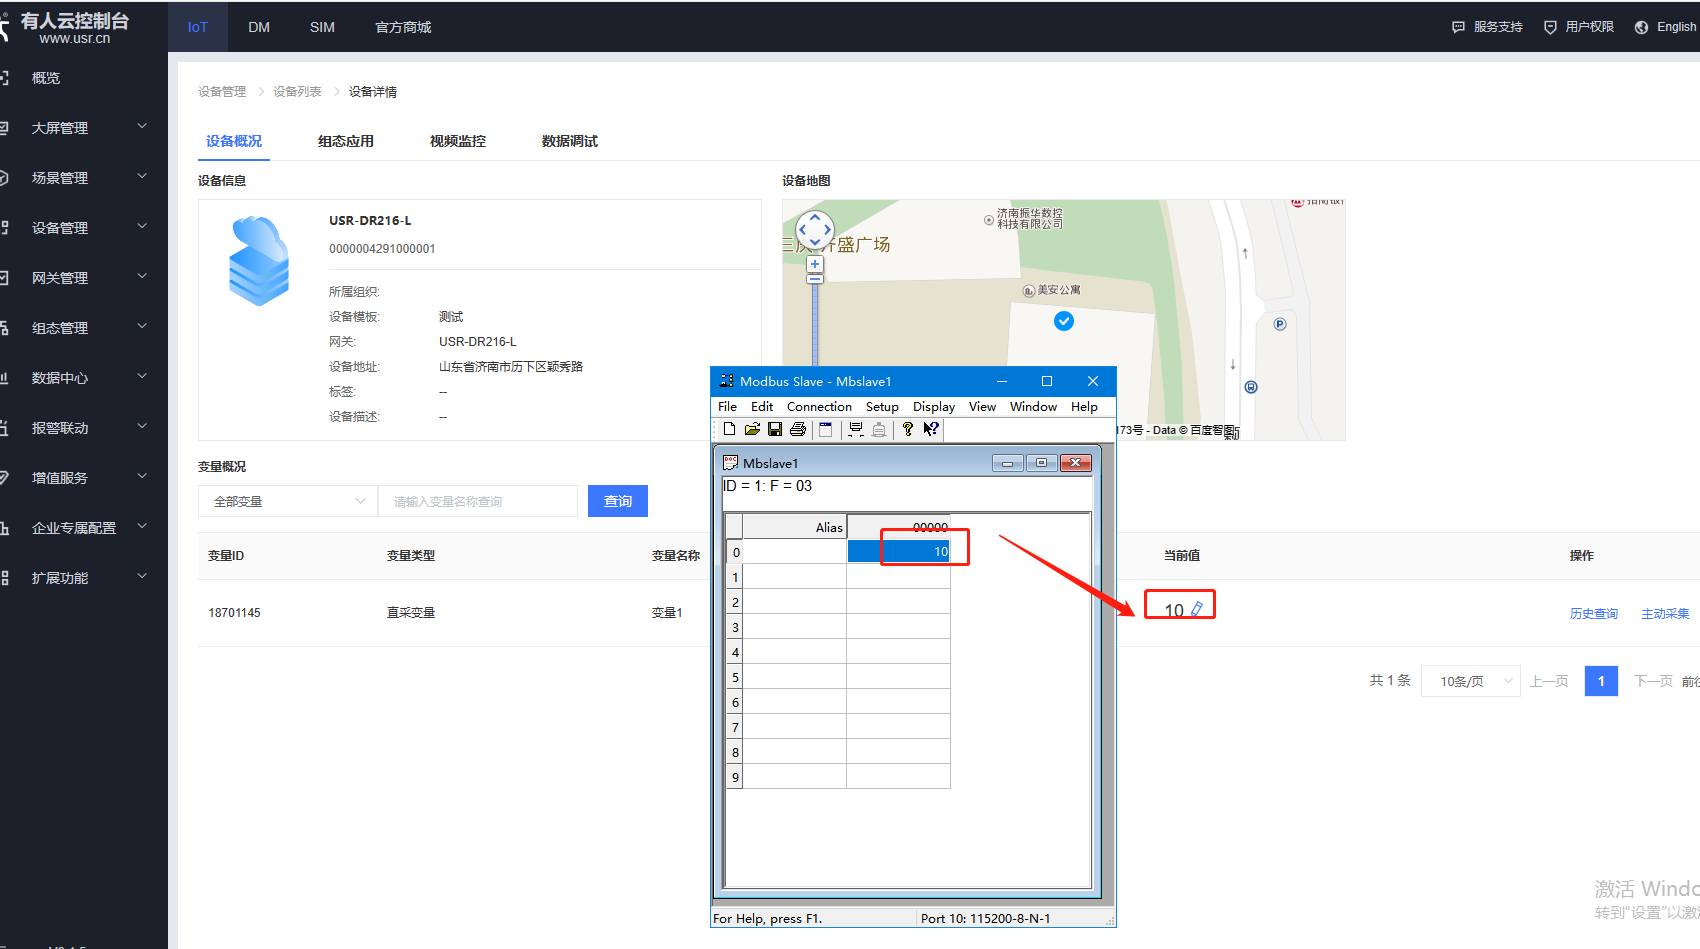The image size is (1700, 949).
Task: Click blue cloud device image
Action: pos(259,261)
